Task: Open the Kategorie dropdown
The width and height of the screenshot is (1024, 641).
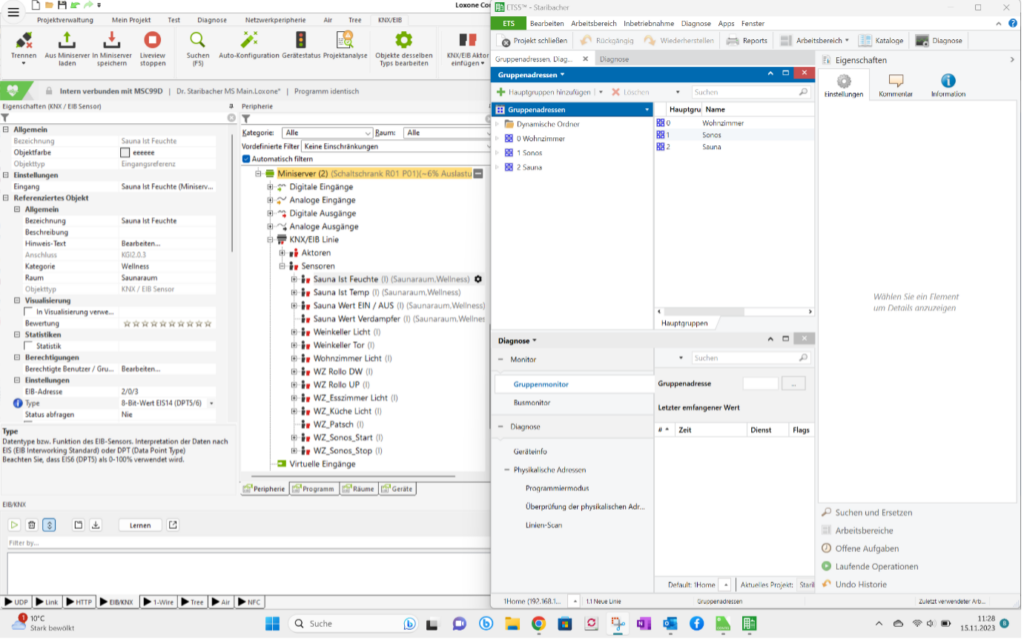Action: point(327,132)
